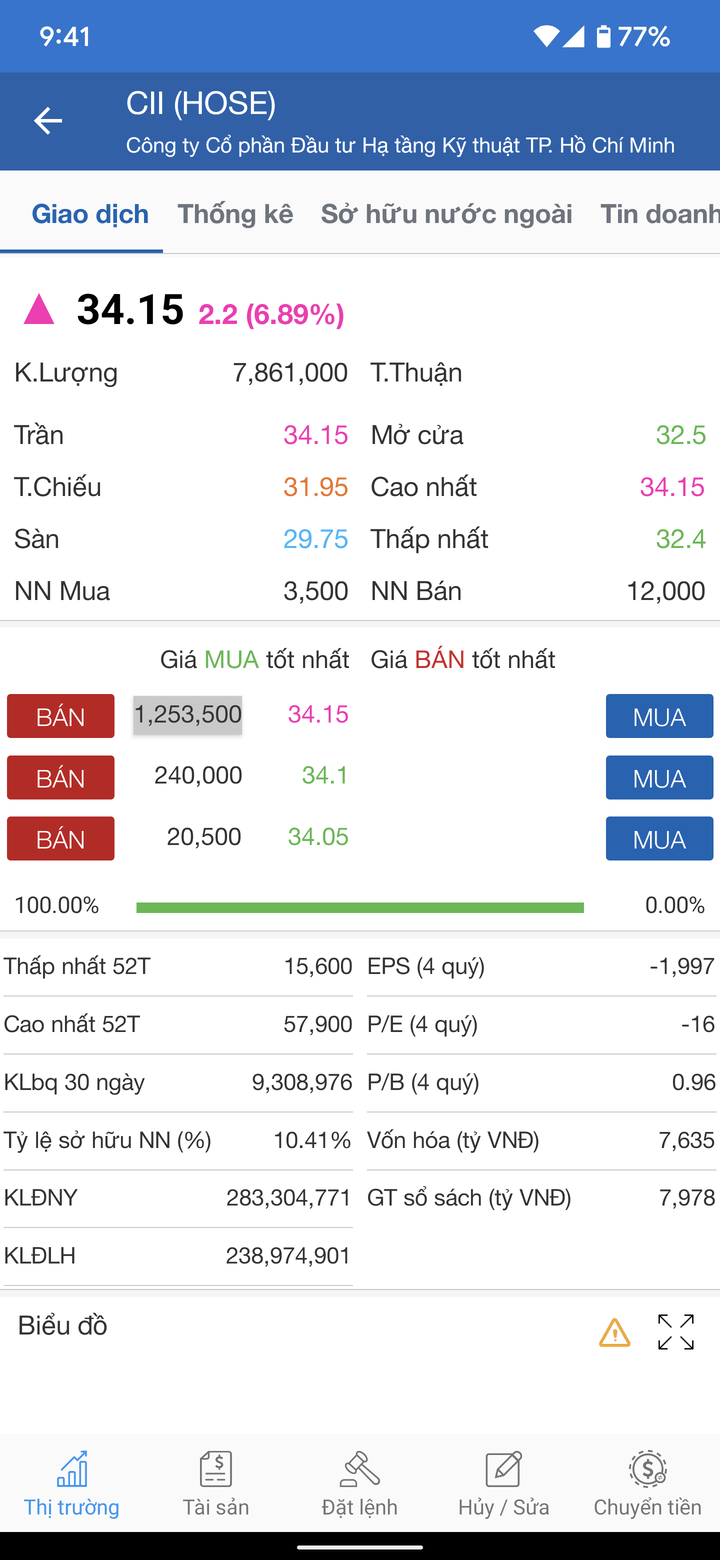This screenshot has width=720, height=1560.
Task: Open the Thị trường market icon
Action: pyautogui.click(x=72, y=1471)
